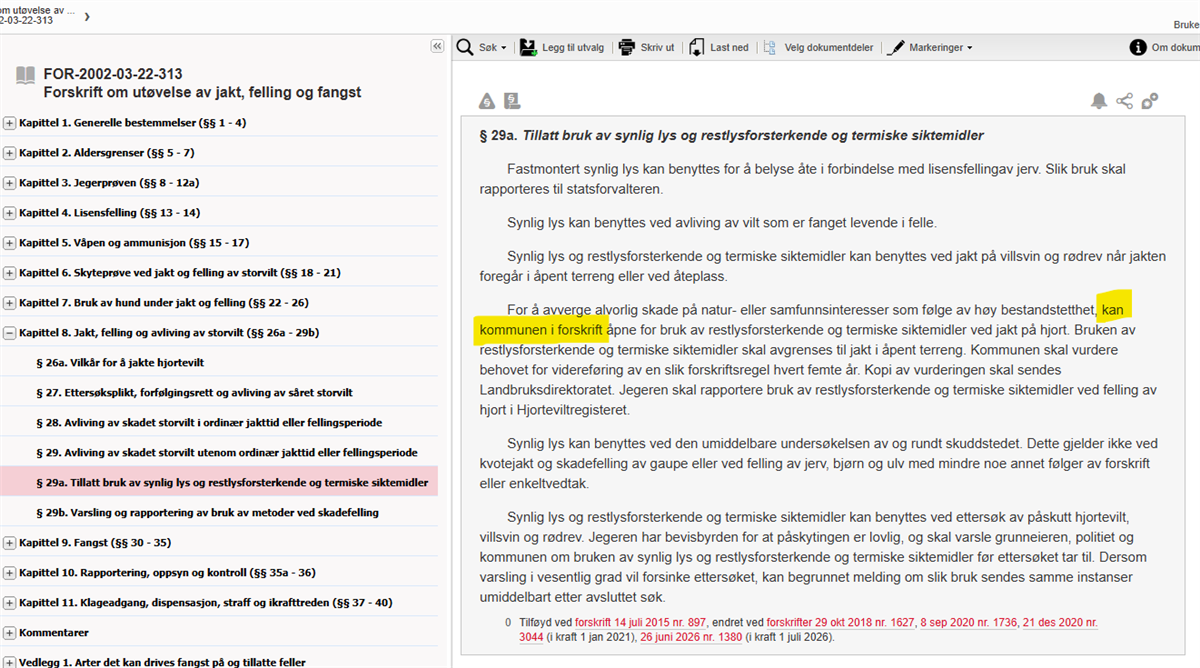Collapse Kapittel 8 tree node

click(10, 333)
